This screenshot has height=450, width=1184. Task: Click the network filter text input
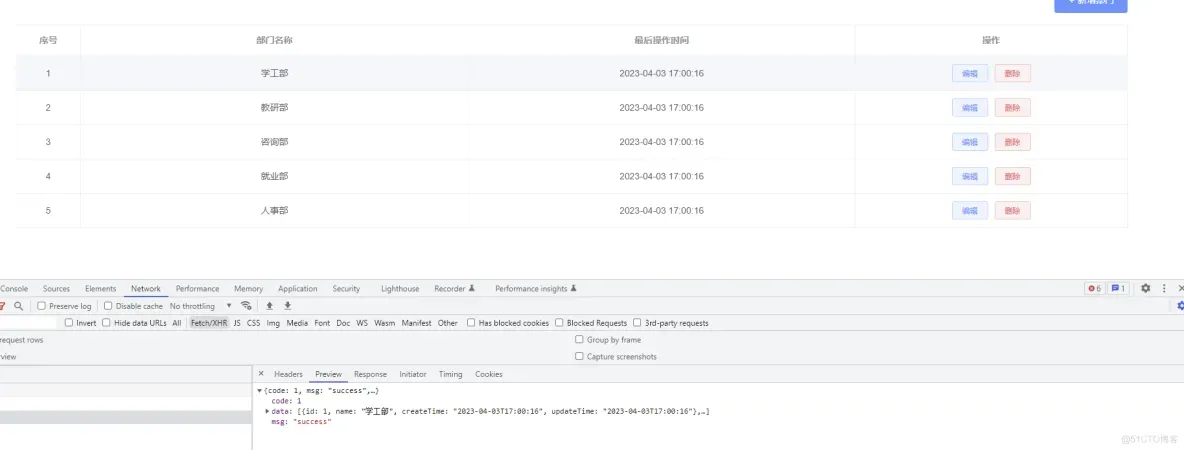coord(28,322)
